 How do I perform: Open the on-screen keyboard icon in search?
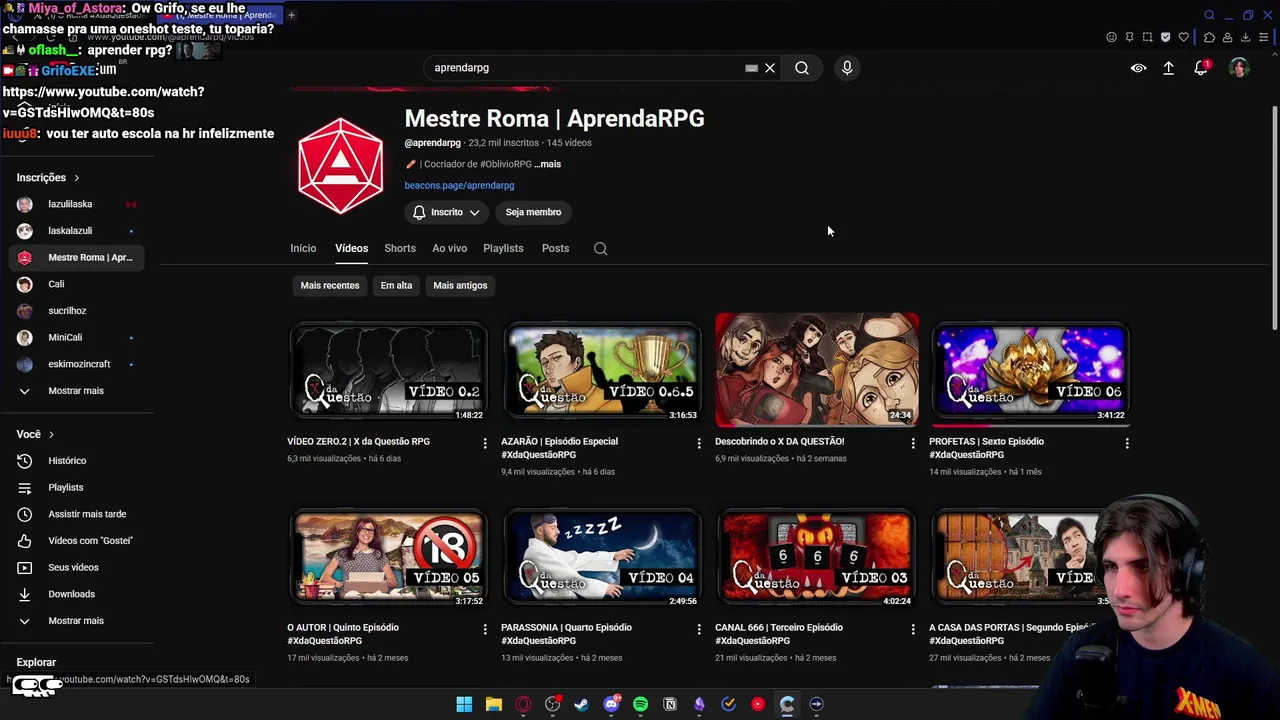point(751,68)
